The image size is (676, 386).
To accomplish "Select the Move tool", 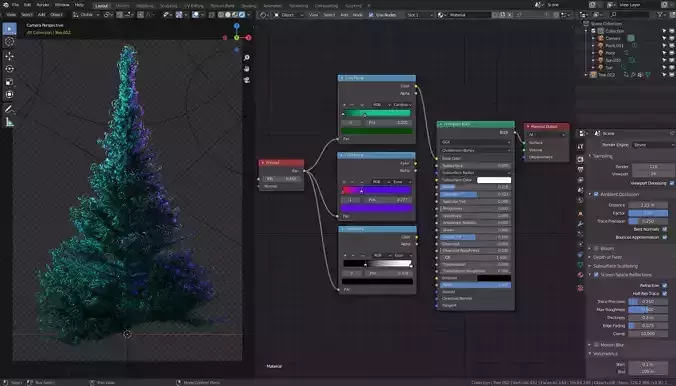I will [9, 56].
